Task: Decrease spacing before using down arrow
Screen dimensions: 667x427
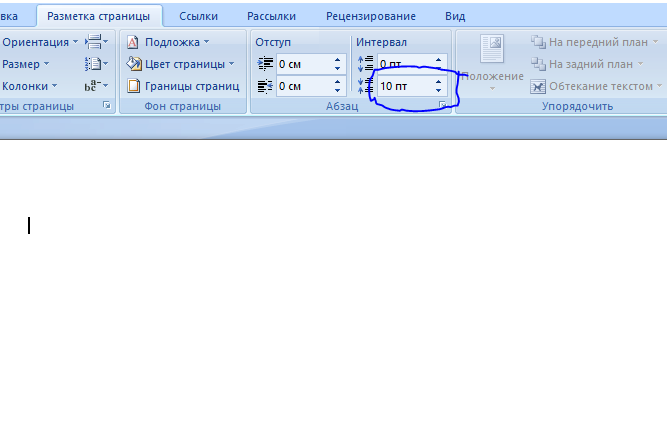Action: point(438,69)
